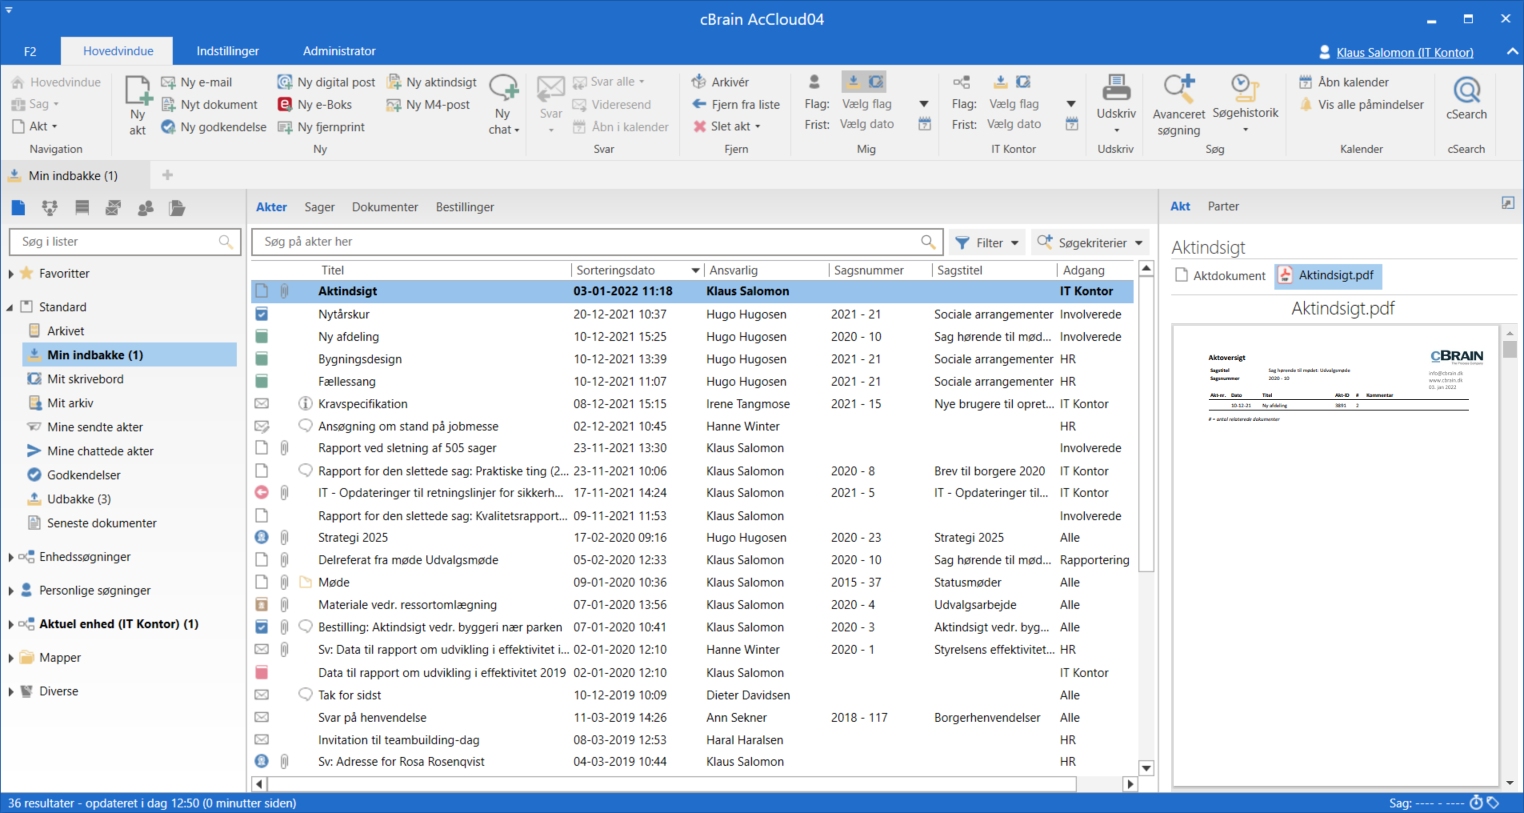Click the two-persons icon in left toolbar

(146, 208)
